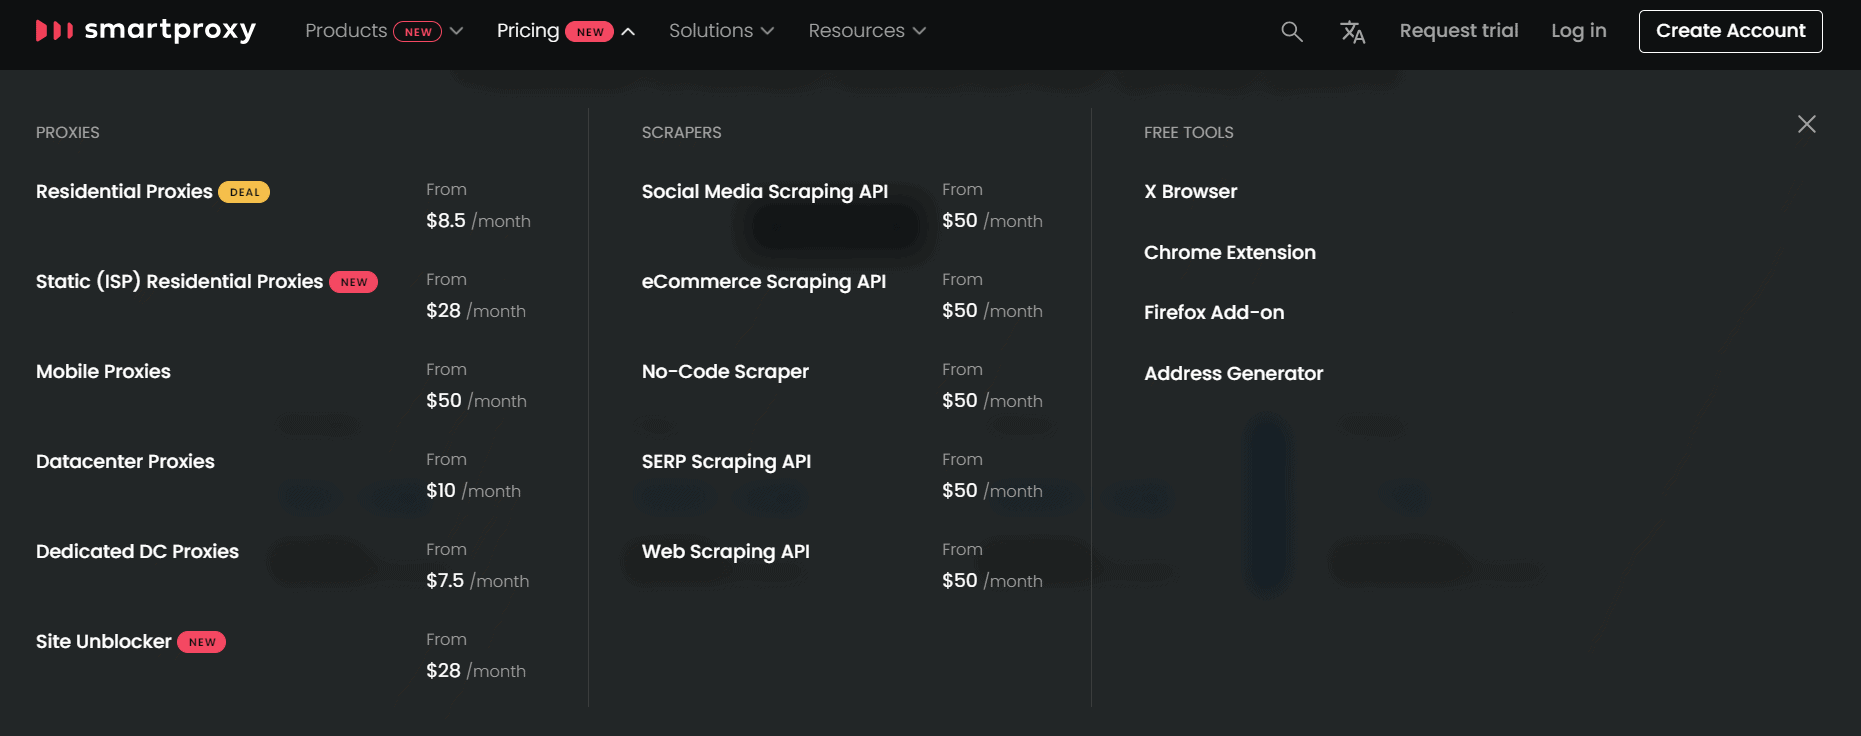
Task: Open No-Code Scraper
Action: pos(725,371)
